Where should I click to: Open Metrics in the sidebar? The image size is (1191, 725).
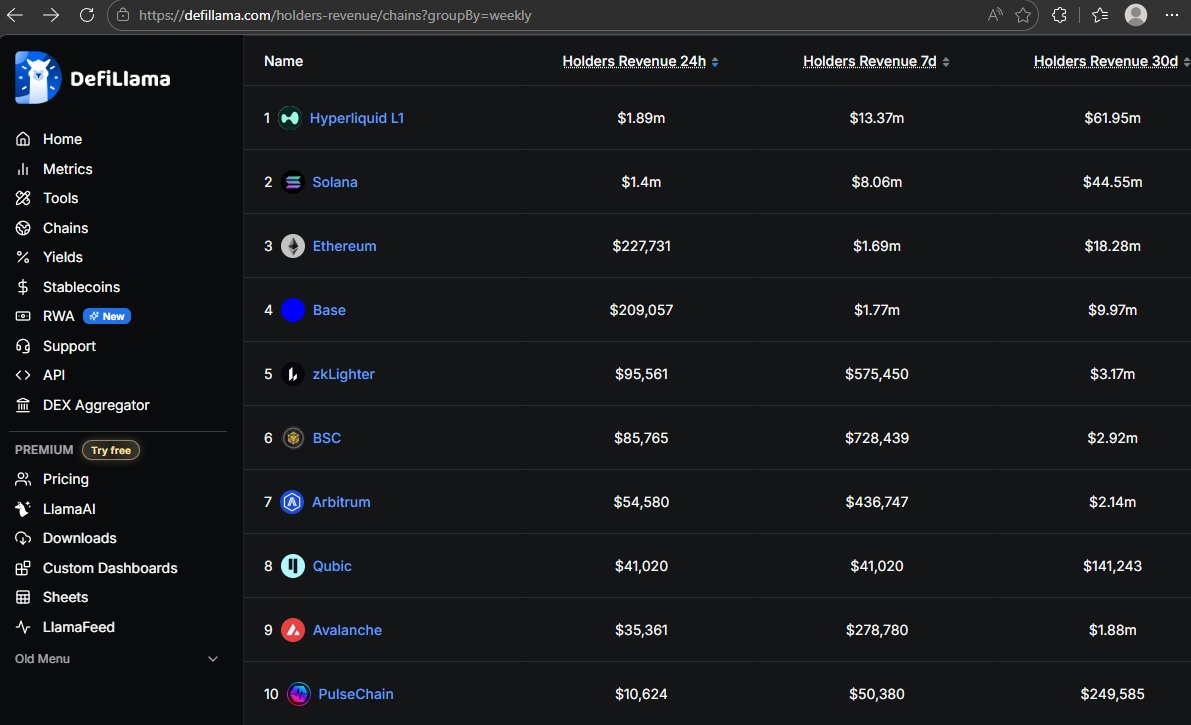pos(68,169)
